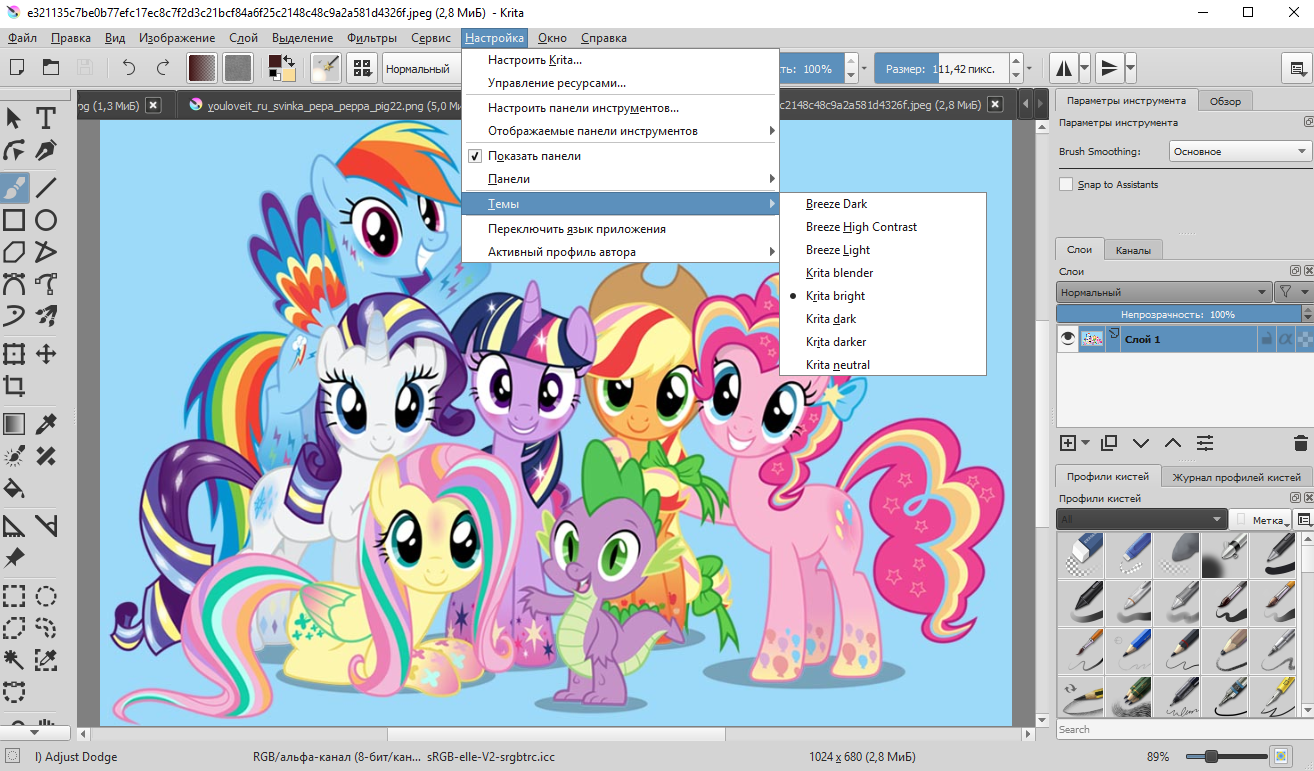Choose the Fill bucket tool
1314x771 pixels.
[14, 488]
